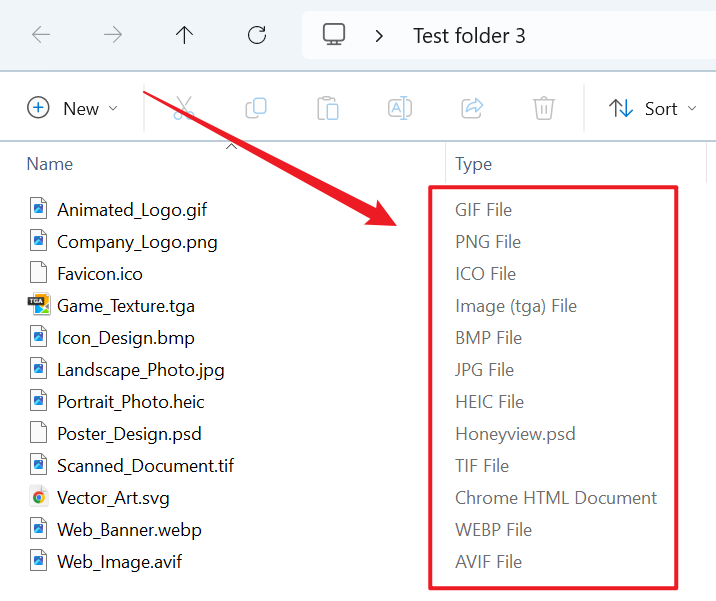Click the Copy toolbar icon
The image size is (716, 601).
(x=256, y=108)
